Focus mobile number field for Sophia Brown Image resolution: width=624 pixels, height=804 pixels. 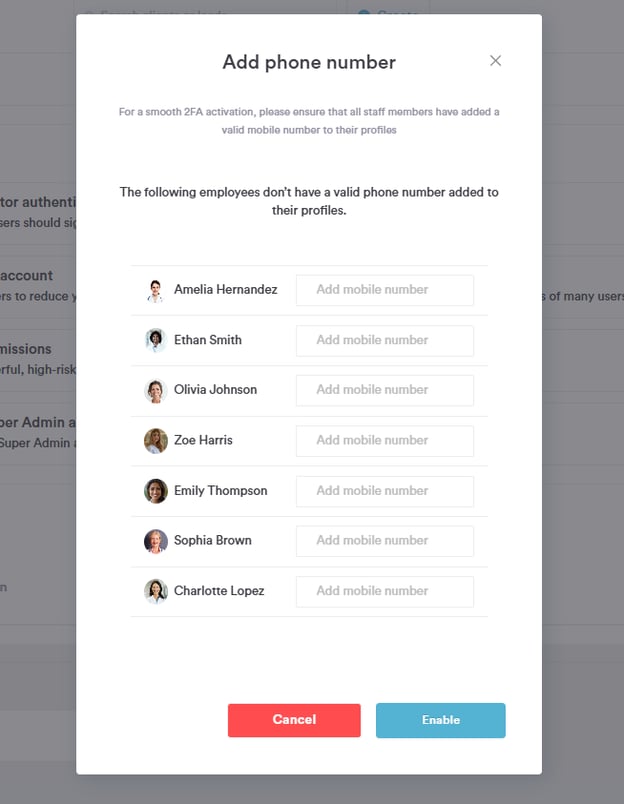coord(384,541)
